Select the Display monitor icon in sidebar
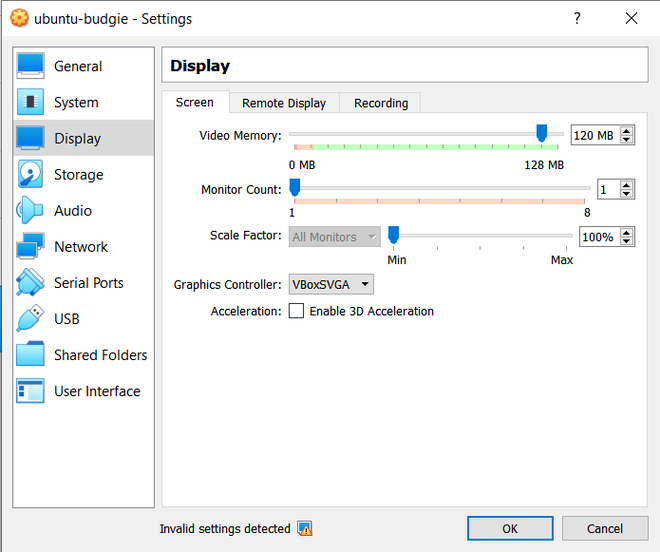The width and height of the screenshot is (660, 552). pos(30,138)
